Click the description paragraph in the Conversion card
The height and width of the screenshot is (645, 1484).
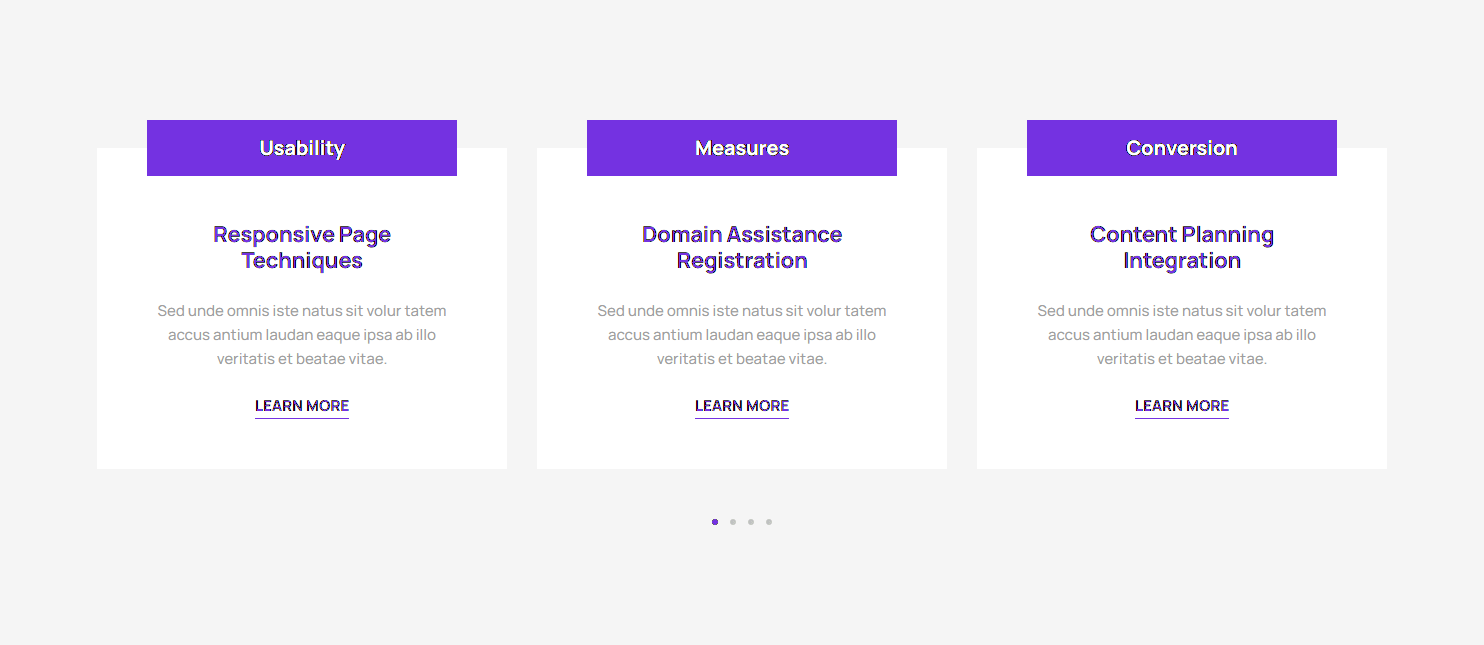coord(1182,335)
